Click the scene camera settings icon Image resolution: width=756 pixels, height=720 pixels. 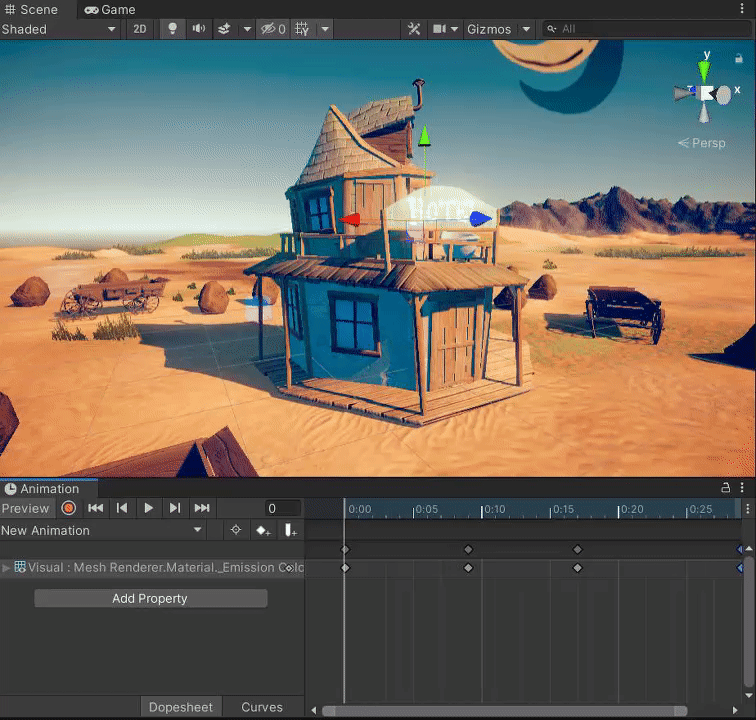point(440,29)
